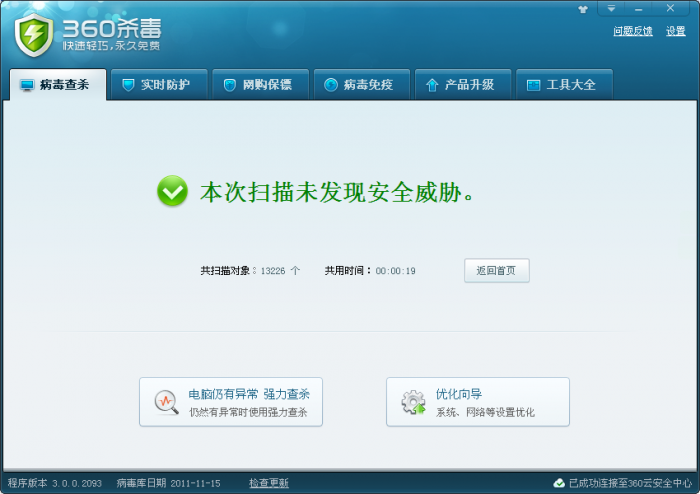Click the green checkmark status icon
Screen dimensions: 700x494
172,191
